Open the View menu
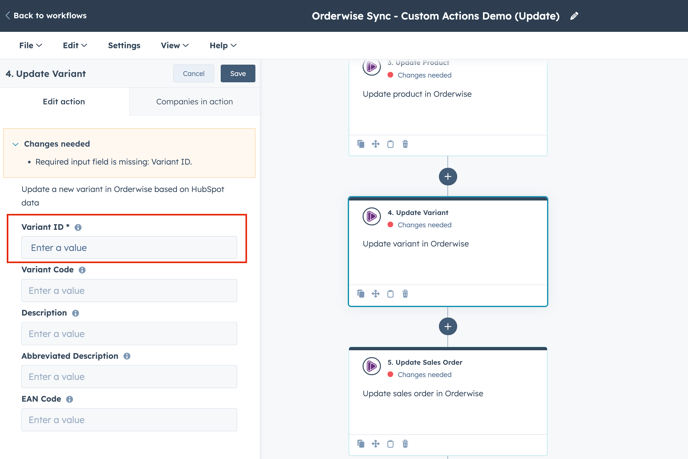Viewport: 688px width, 459px height. tap(175, 45)
